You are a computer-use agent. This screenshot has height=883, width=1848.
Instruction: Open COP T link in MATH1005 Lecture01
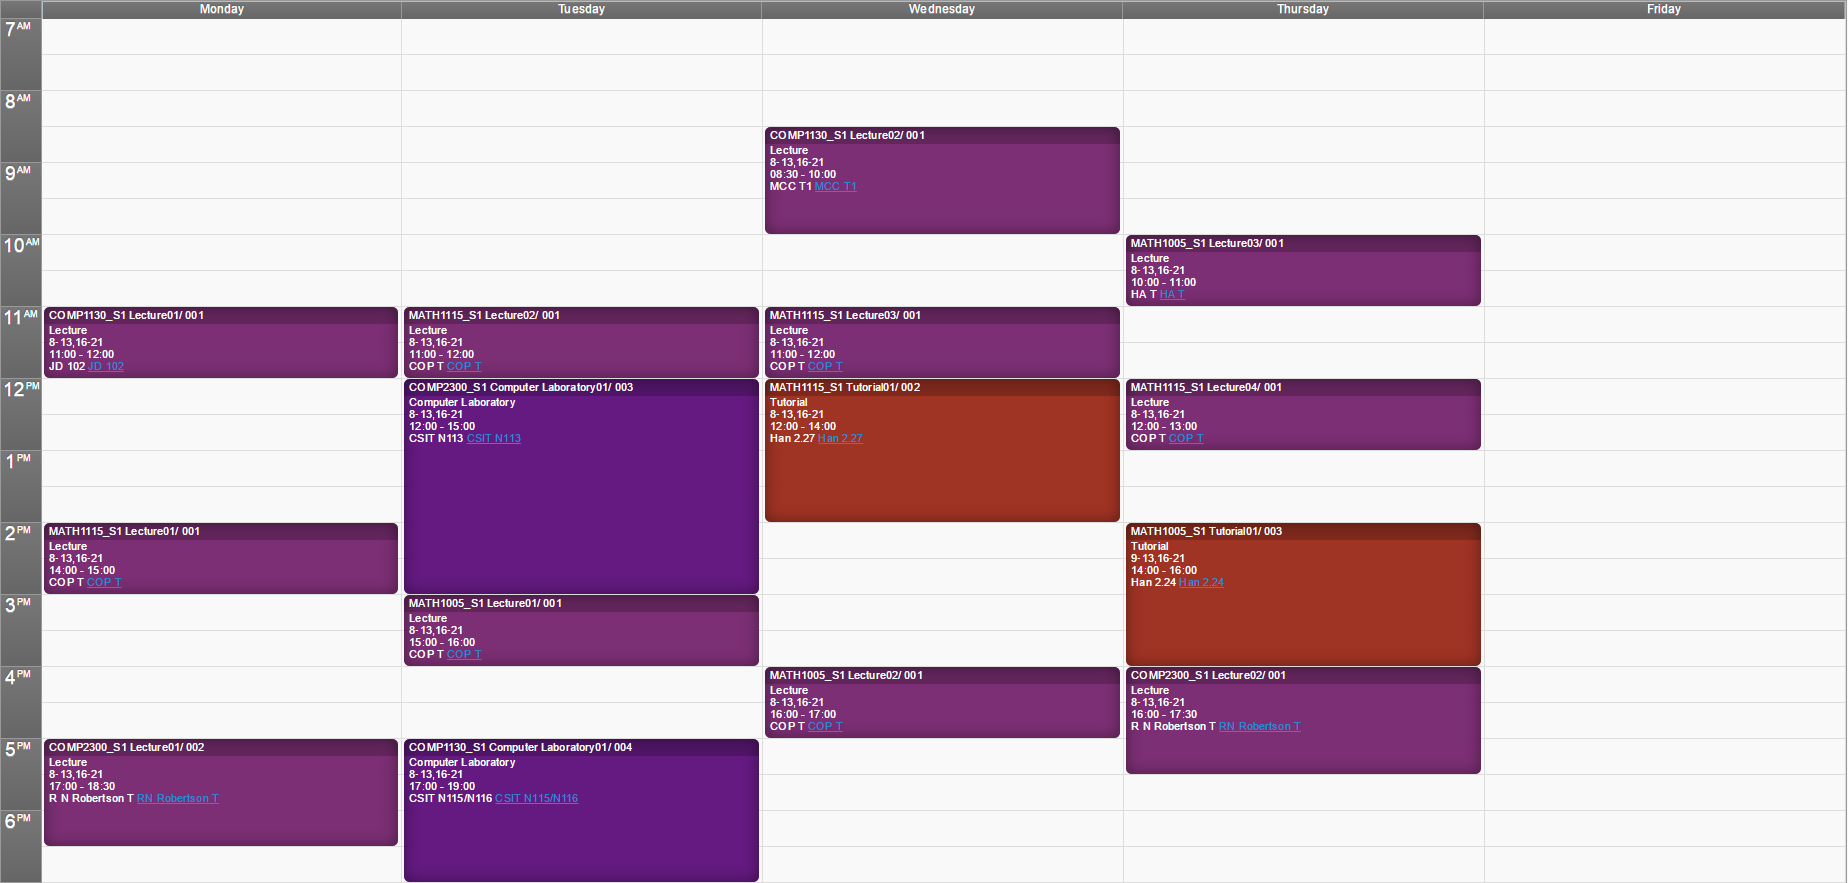click(464, 655)
